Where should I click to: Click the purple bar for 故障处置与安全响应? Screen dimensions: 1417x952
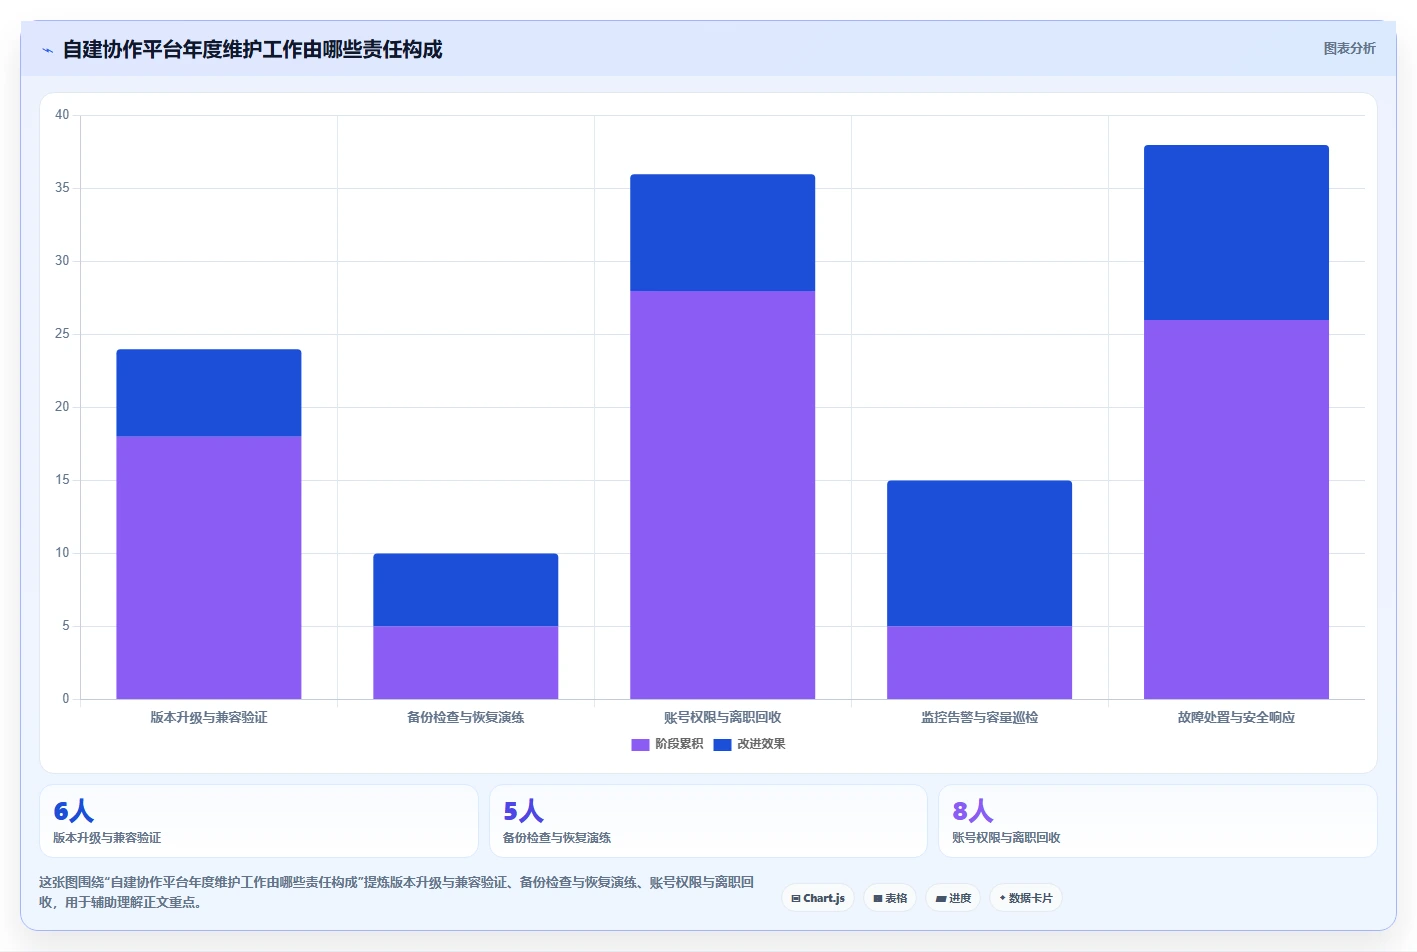[1237, 509]
